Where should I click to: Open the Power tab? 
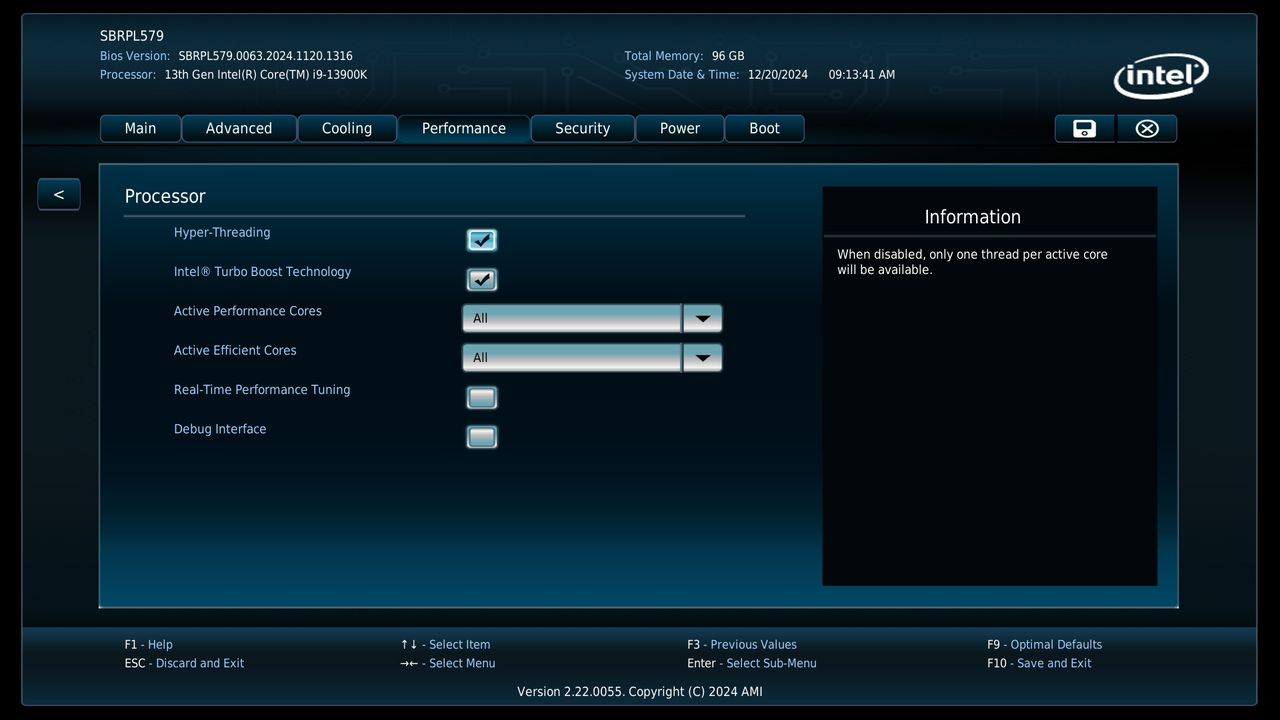(x=680, y=128)
